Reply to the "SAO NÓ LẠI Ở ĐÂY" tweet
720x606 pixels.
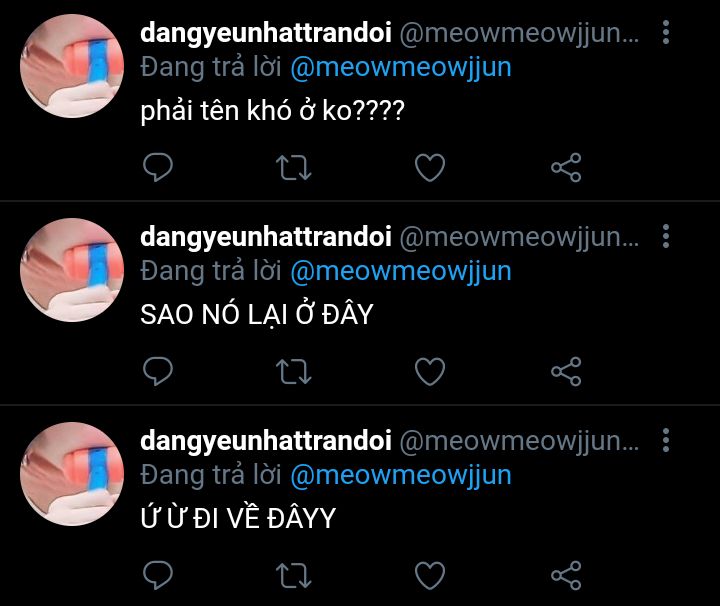[x=158, y=371]
